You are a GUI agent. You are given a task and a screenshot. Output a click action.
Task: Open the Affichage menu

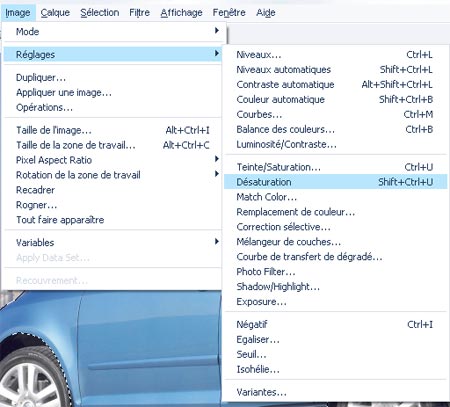coord(181,13)
